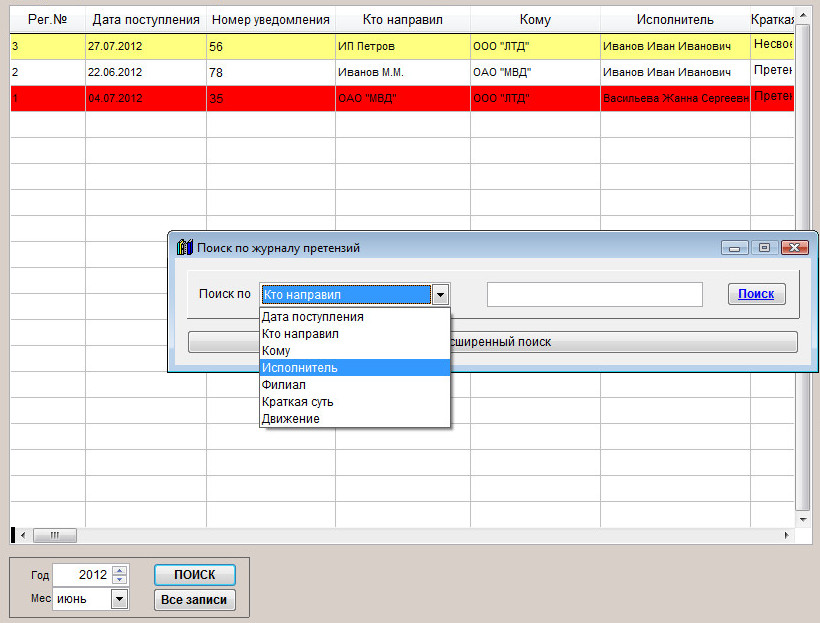Click 'Номер уведомления' column header
The image size is (820, 623).
[x=271, y=20]
